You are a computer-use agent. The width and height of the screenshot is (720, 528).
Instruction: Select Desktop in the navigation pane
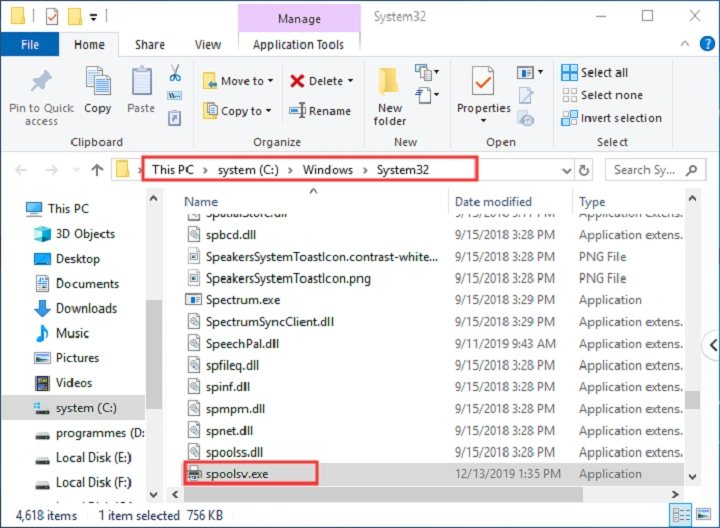77,259
